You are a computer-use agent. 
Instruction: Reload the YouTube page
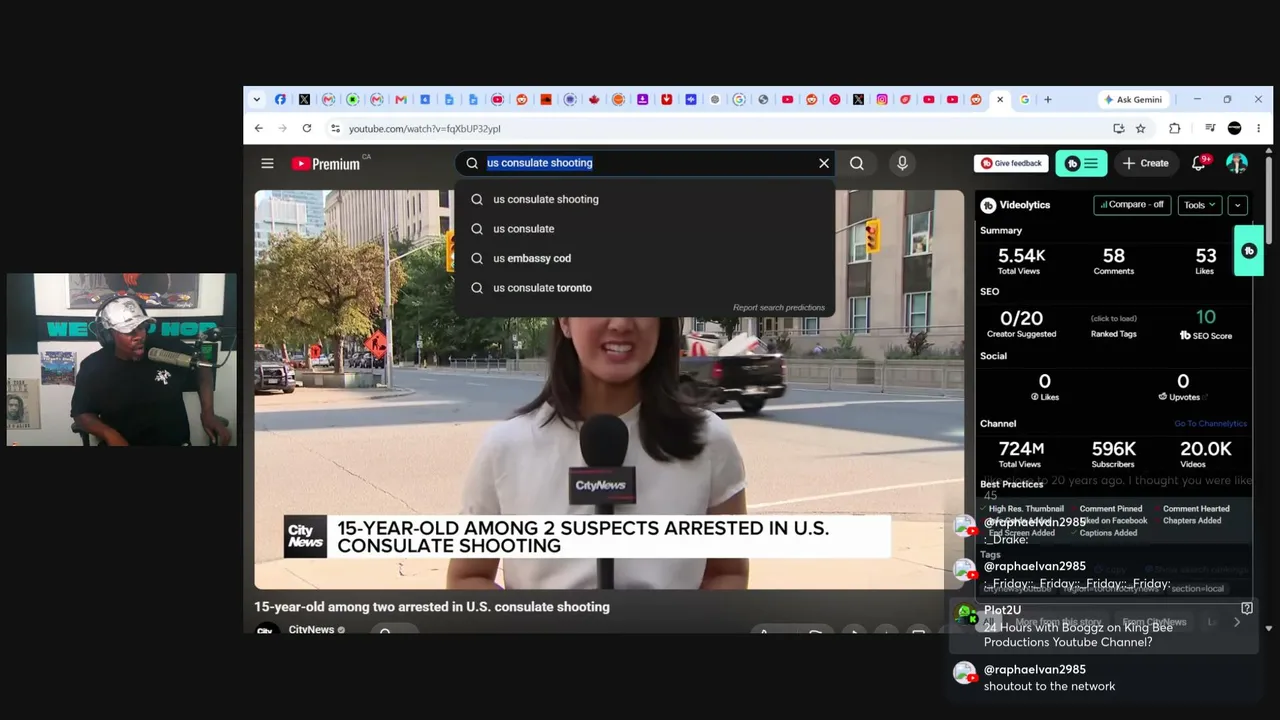point(307,128)
